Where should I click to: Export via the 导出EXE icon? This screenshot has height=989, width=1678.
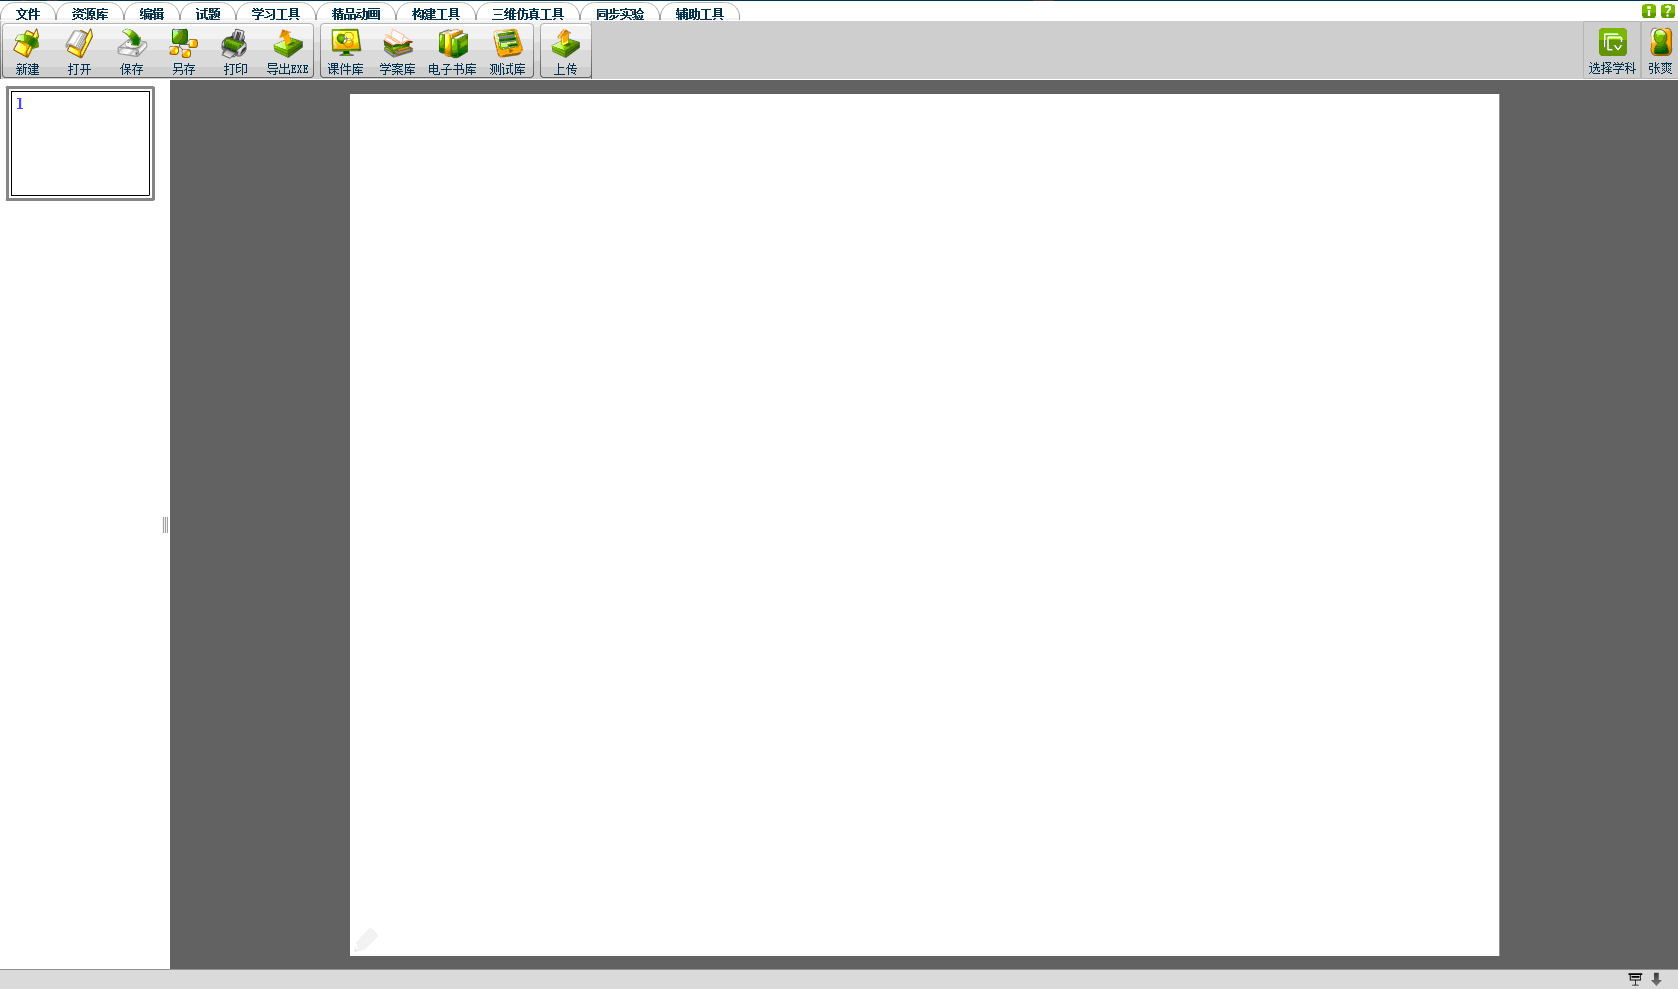pyautogui.click(x=287, y=51)
